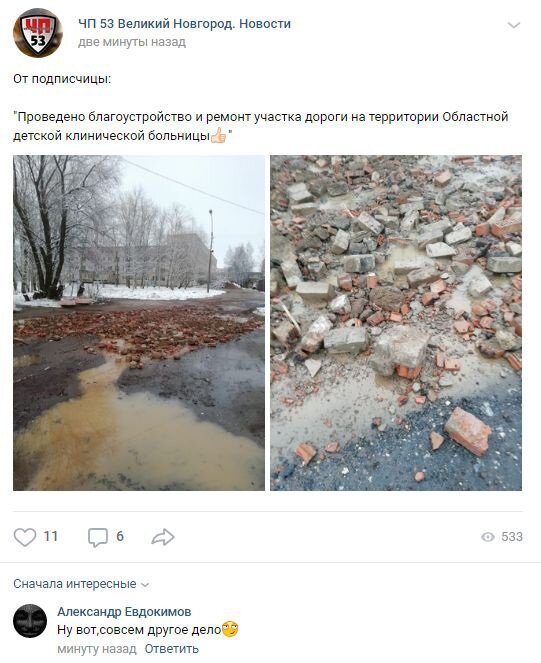The width and height of the screenshot is (541, 663).
Task: Click the chevron next to 'Сначала интересные'
Action: [x=145, y=585]
